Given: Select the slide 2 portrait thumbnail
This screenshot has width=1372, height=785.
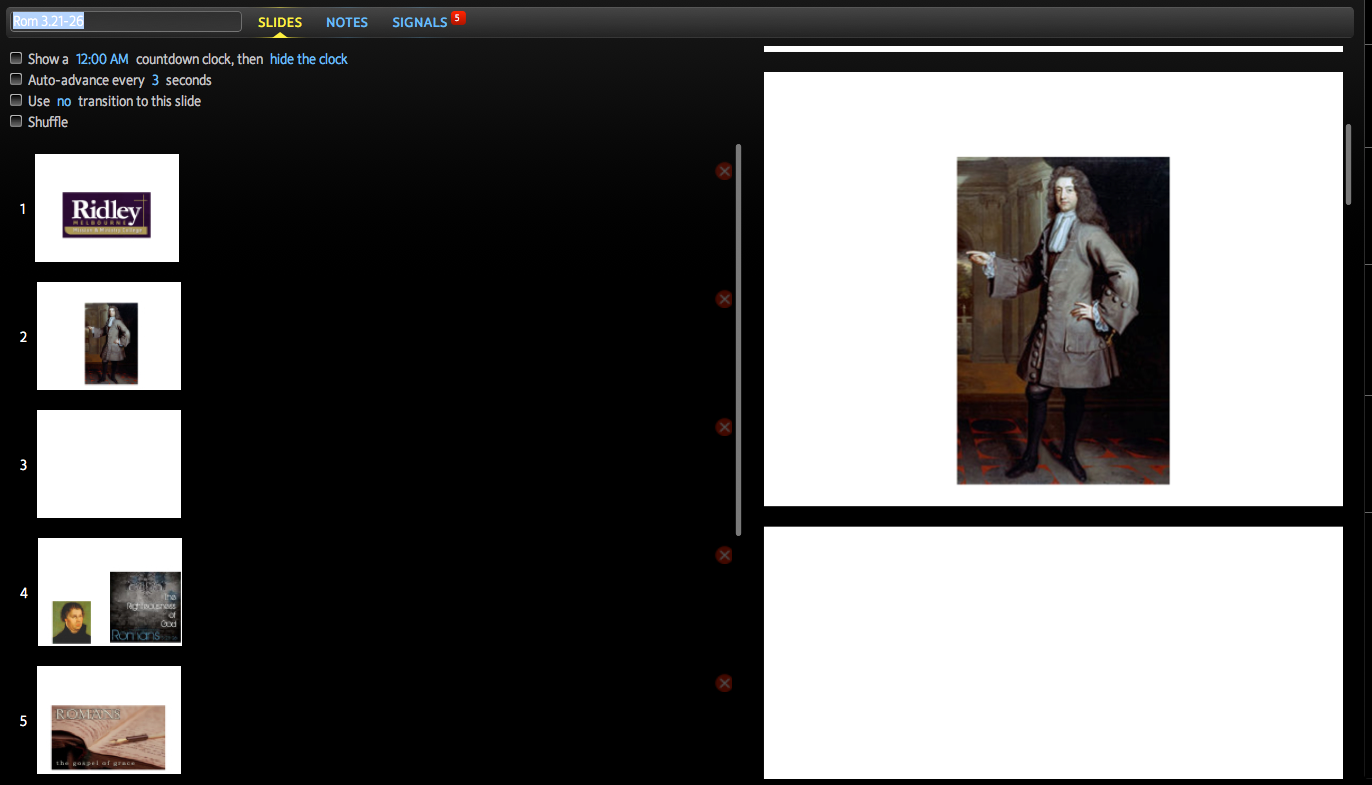Looking at the screenshot, I should tap(109, 336).
